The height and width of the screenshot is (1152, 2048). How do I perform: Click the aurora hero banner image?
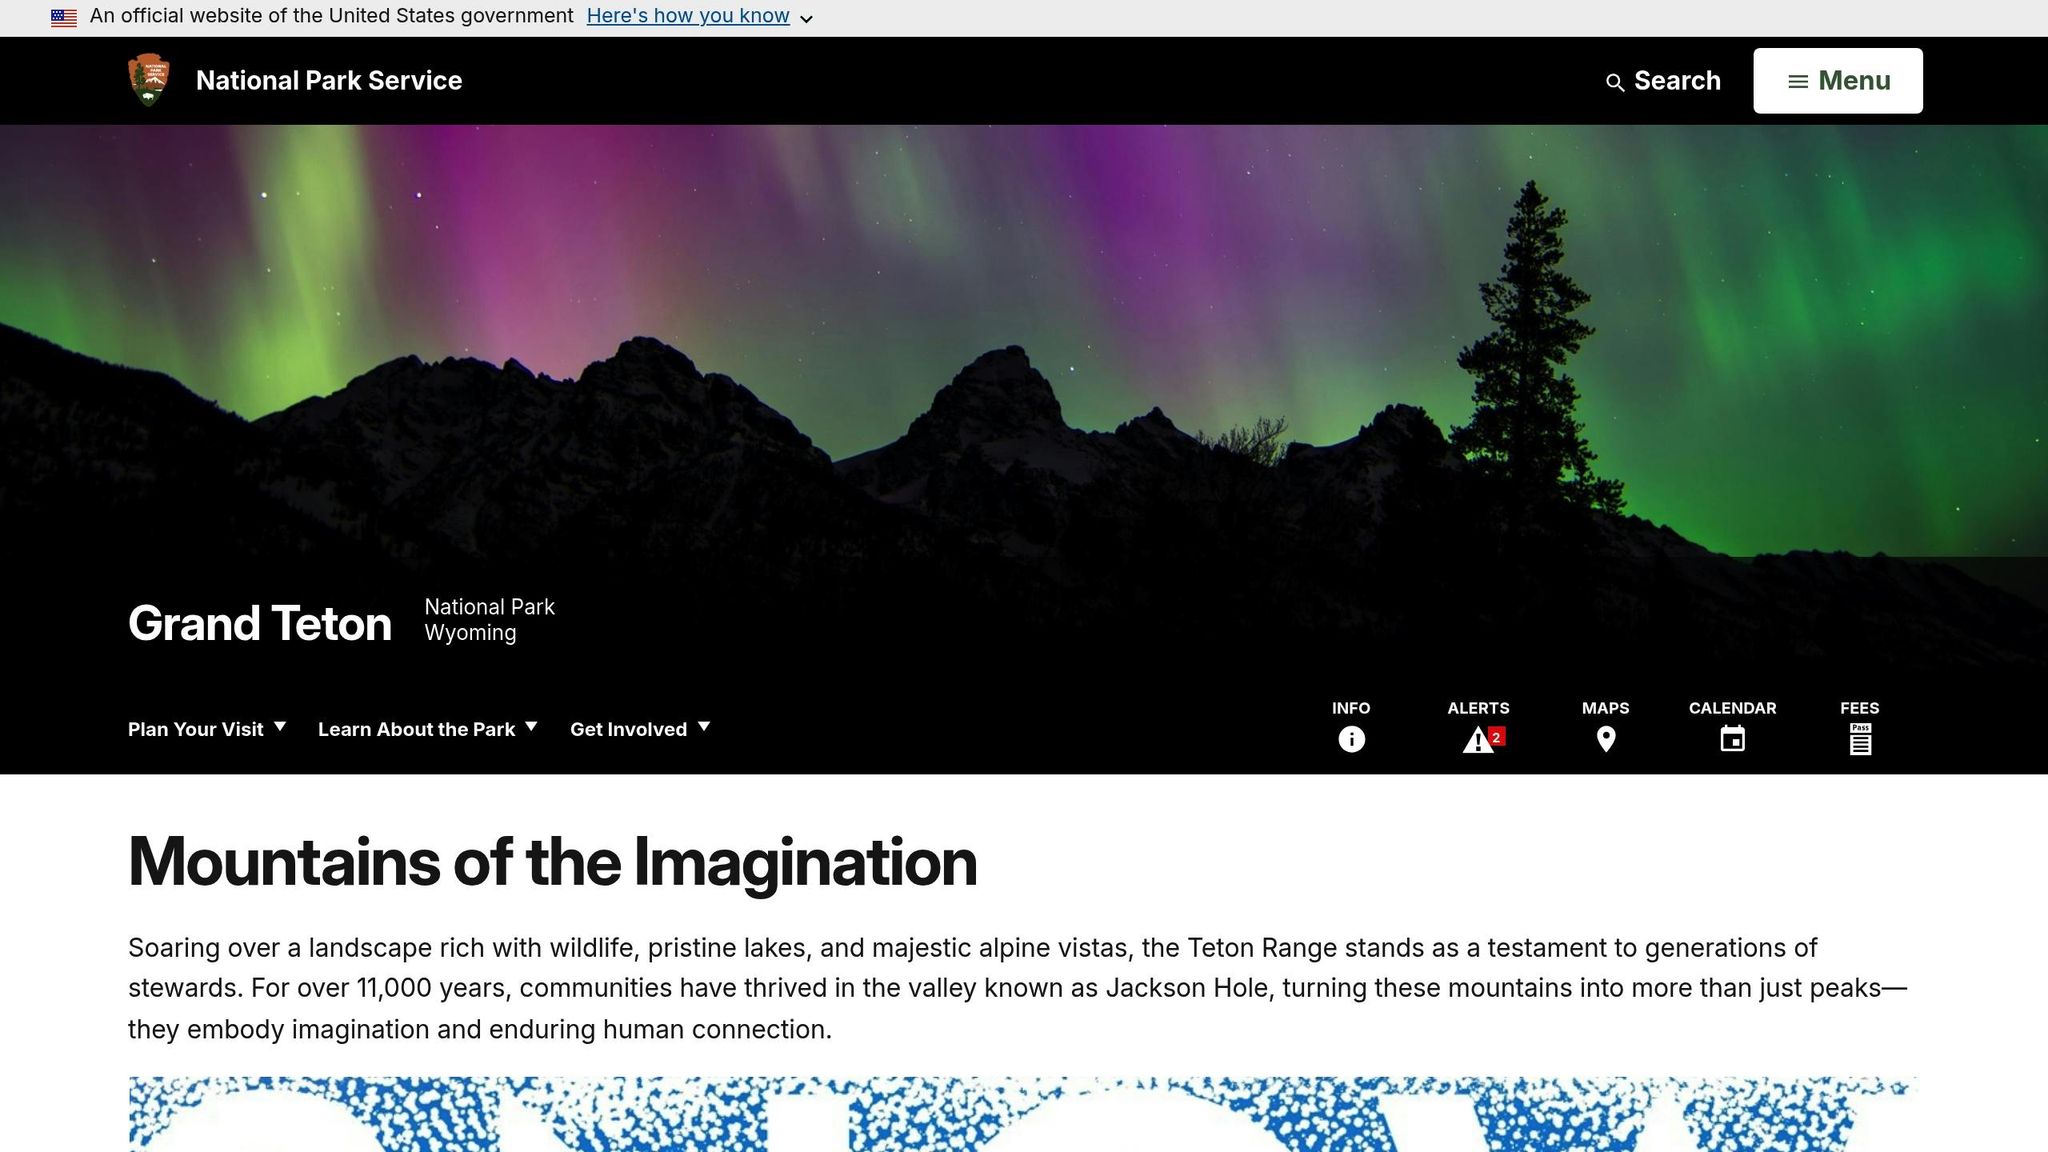pos(1024,340)
